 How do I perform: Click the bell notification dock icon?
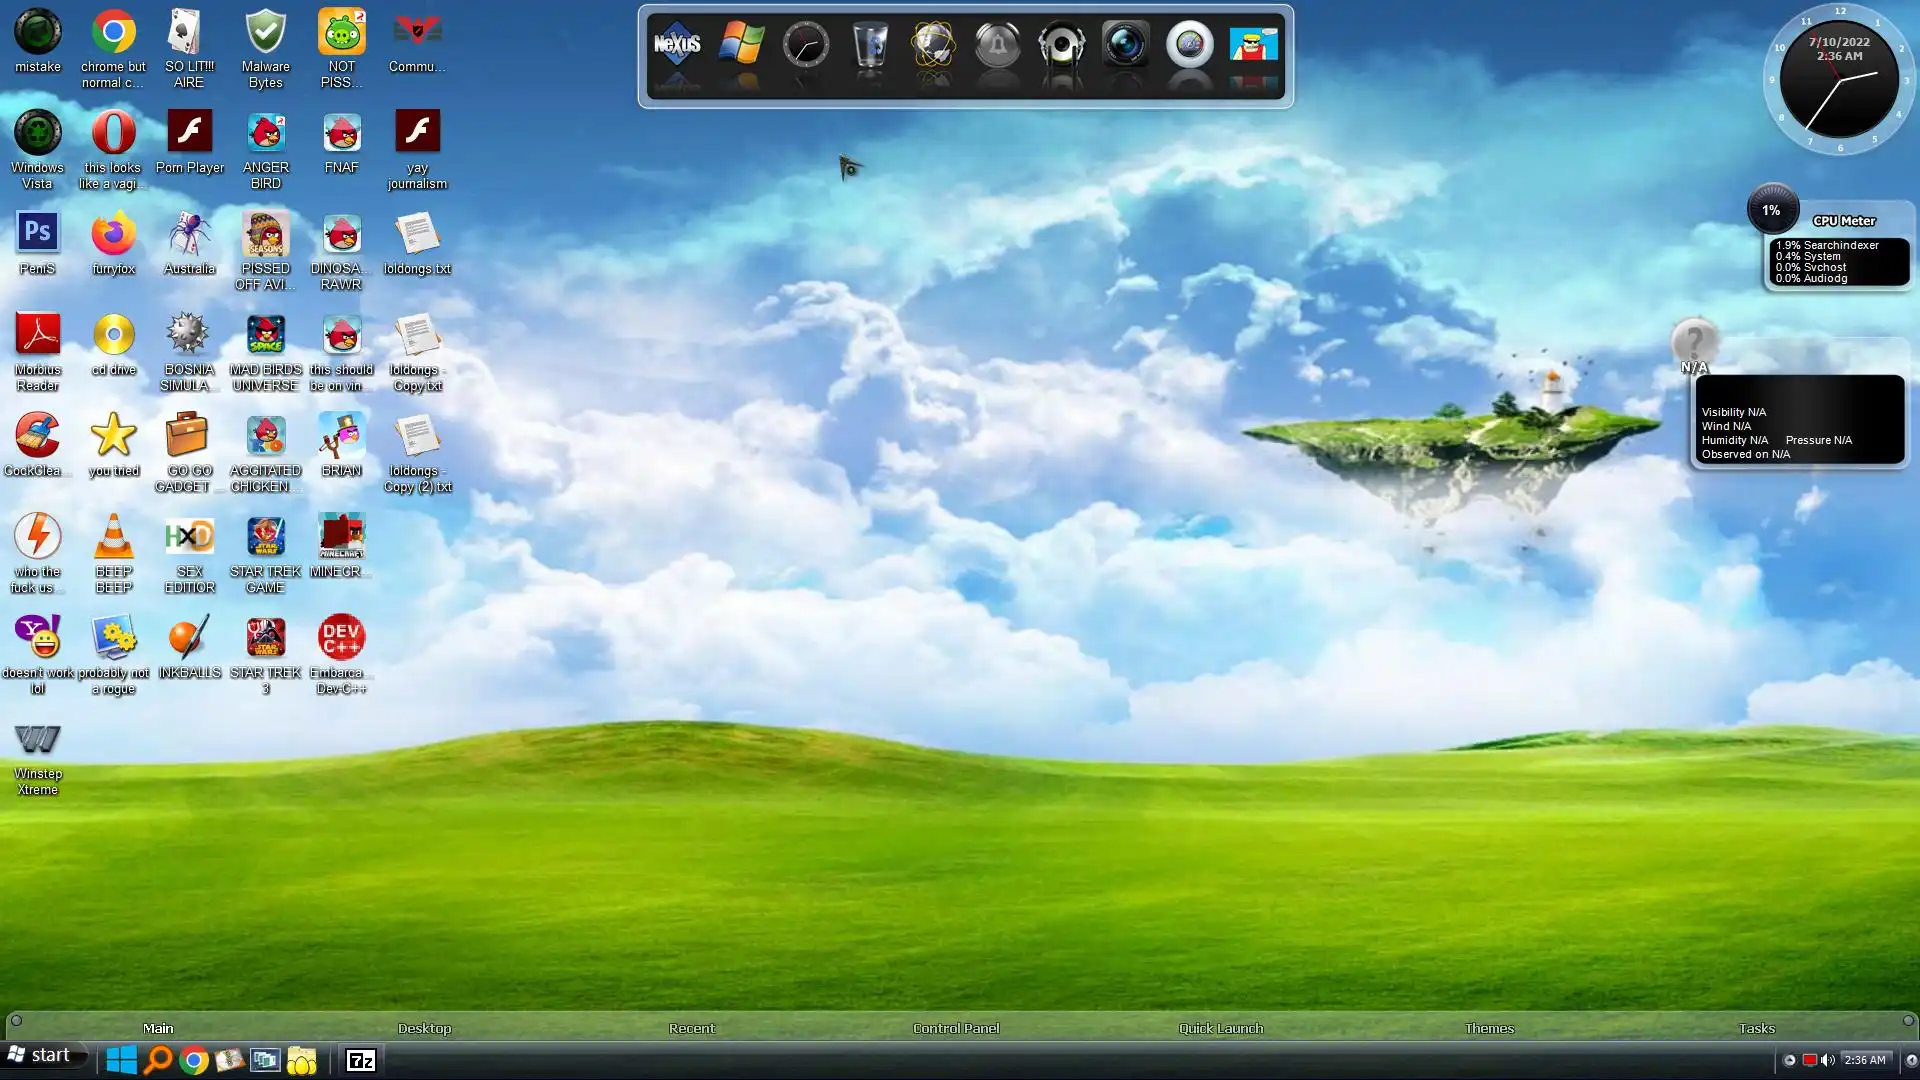click(997, 46)
